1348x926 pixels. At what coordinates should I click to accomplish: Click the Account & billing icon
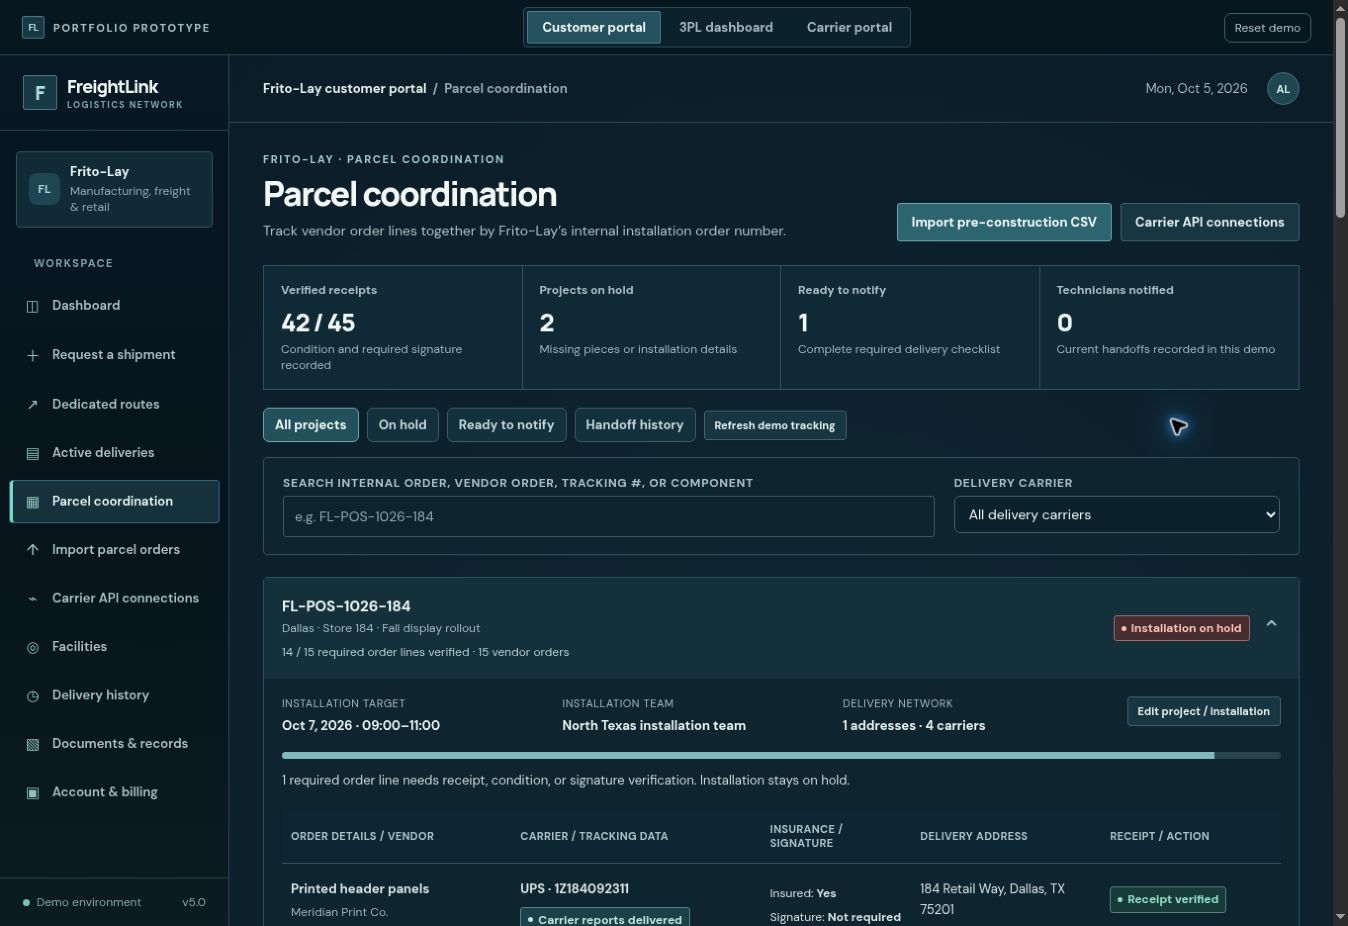click(x=33, y=793)
